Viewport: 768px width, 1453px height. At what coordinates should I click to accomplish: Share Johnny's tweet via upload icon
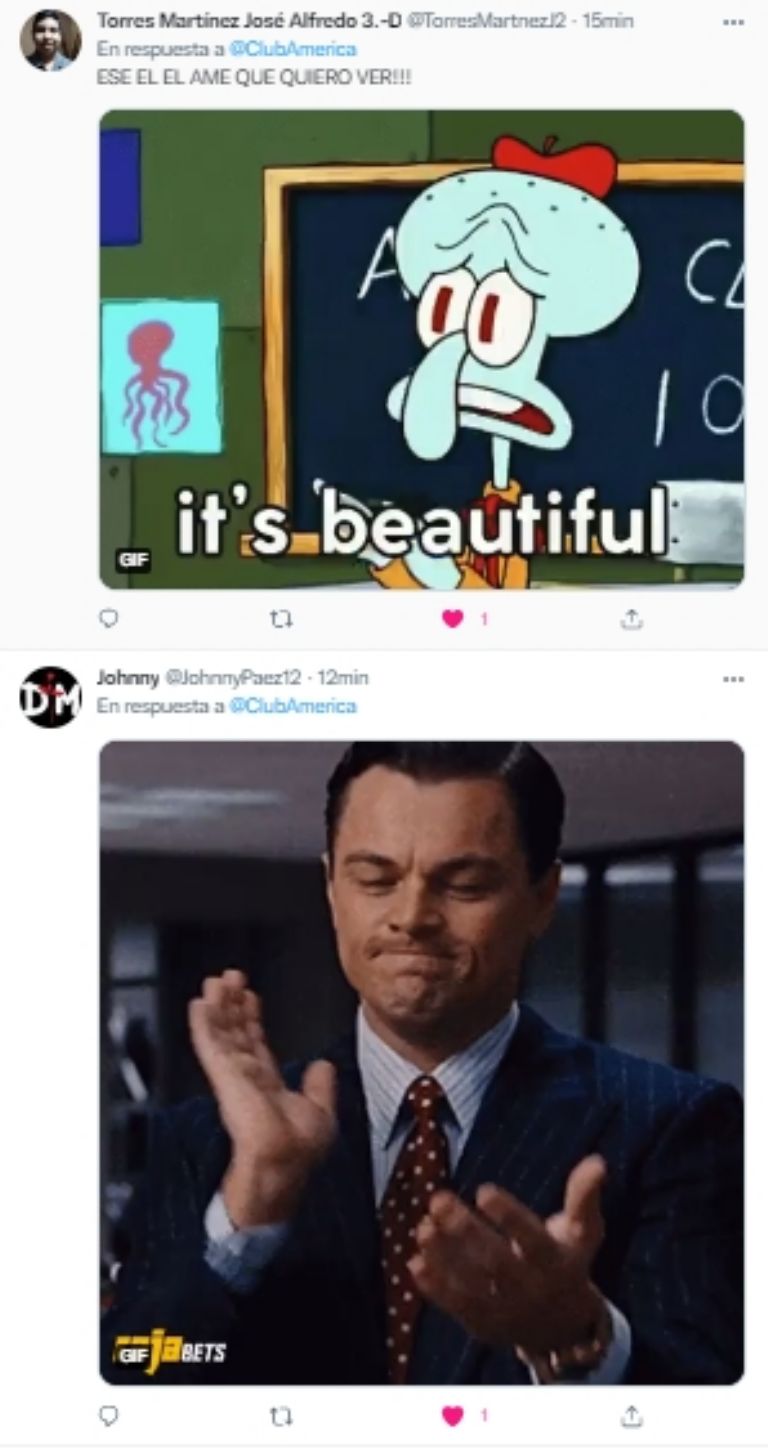pos(631,1415)
